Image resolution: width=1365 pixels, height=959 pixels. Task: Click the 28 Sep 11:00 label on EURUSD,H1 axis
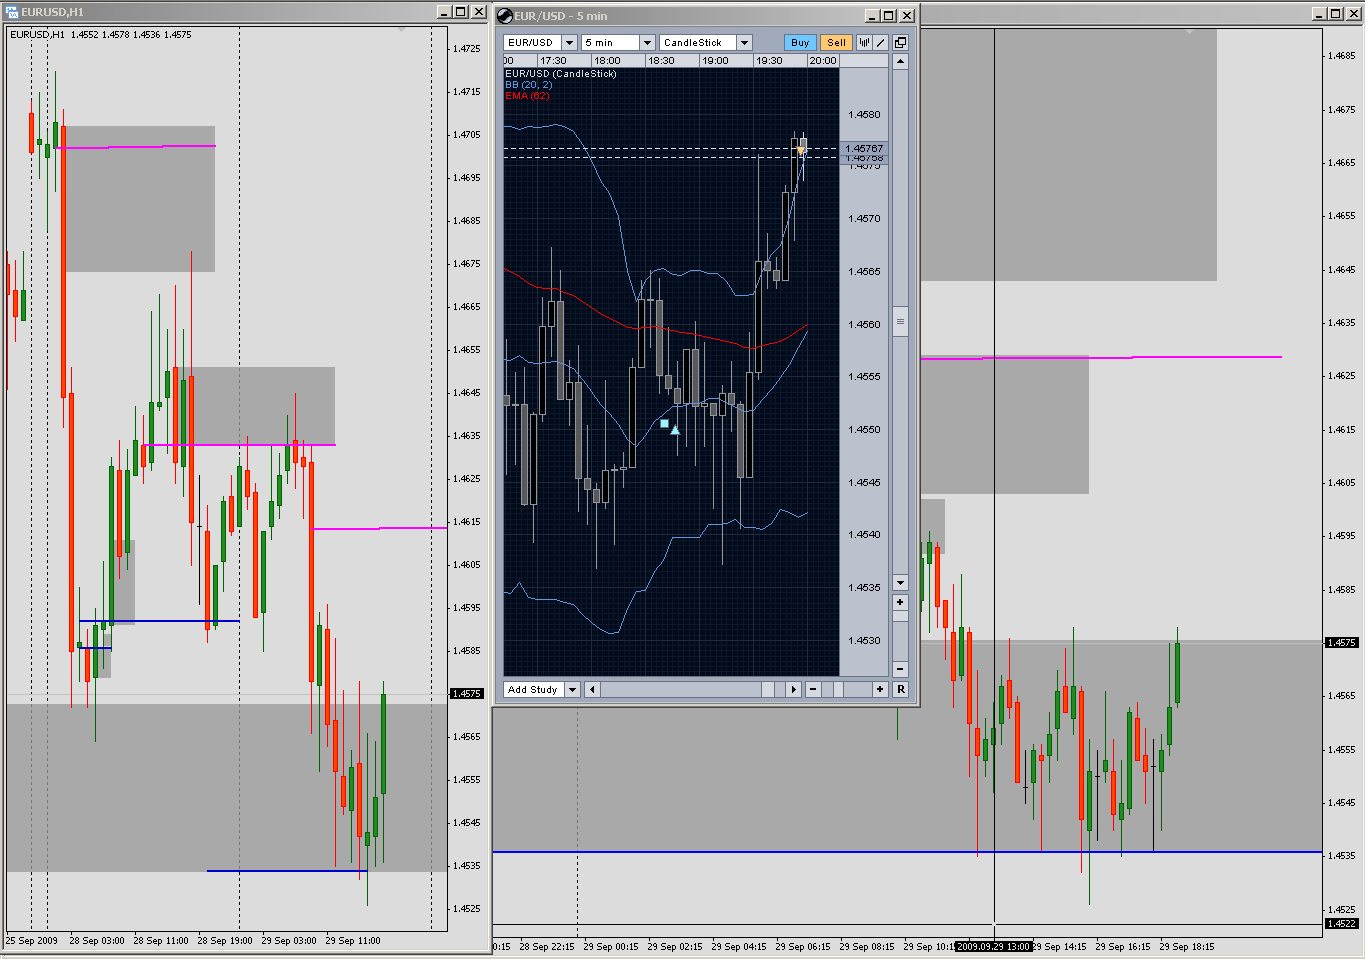coord(161,941)
